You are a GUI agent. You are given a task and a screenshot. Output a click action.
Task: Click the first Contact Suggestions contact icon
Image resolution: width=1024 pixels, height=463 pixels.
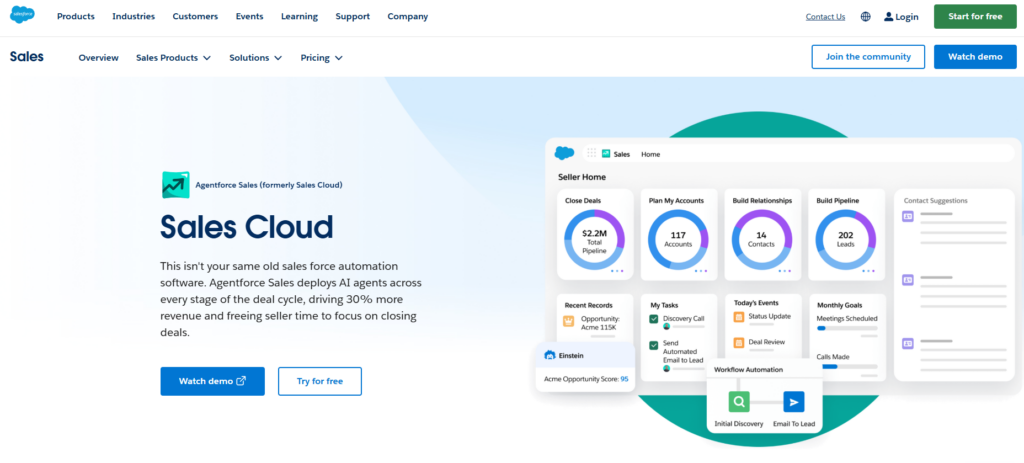pos(908,216)
